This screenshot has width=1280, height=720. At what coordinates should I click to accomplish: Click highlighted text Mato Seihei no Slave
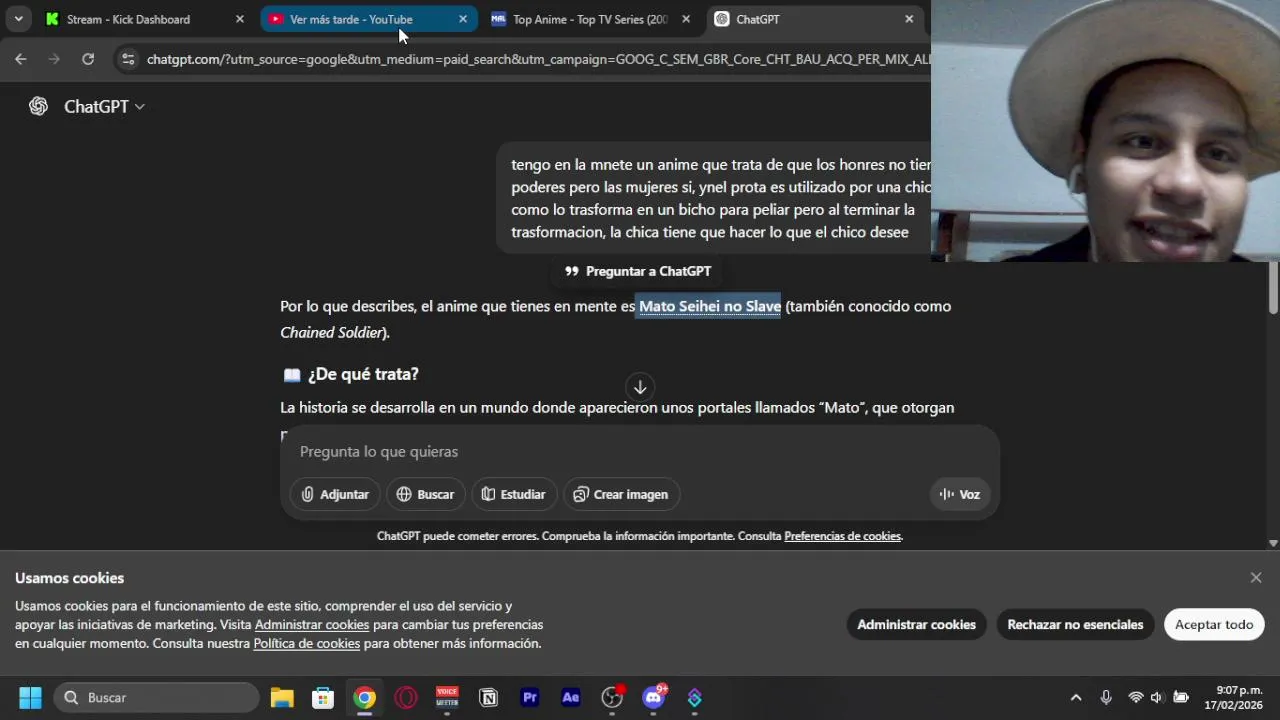[710, 306]
